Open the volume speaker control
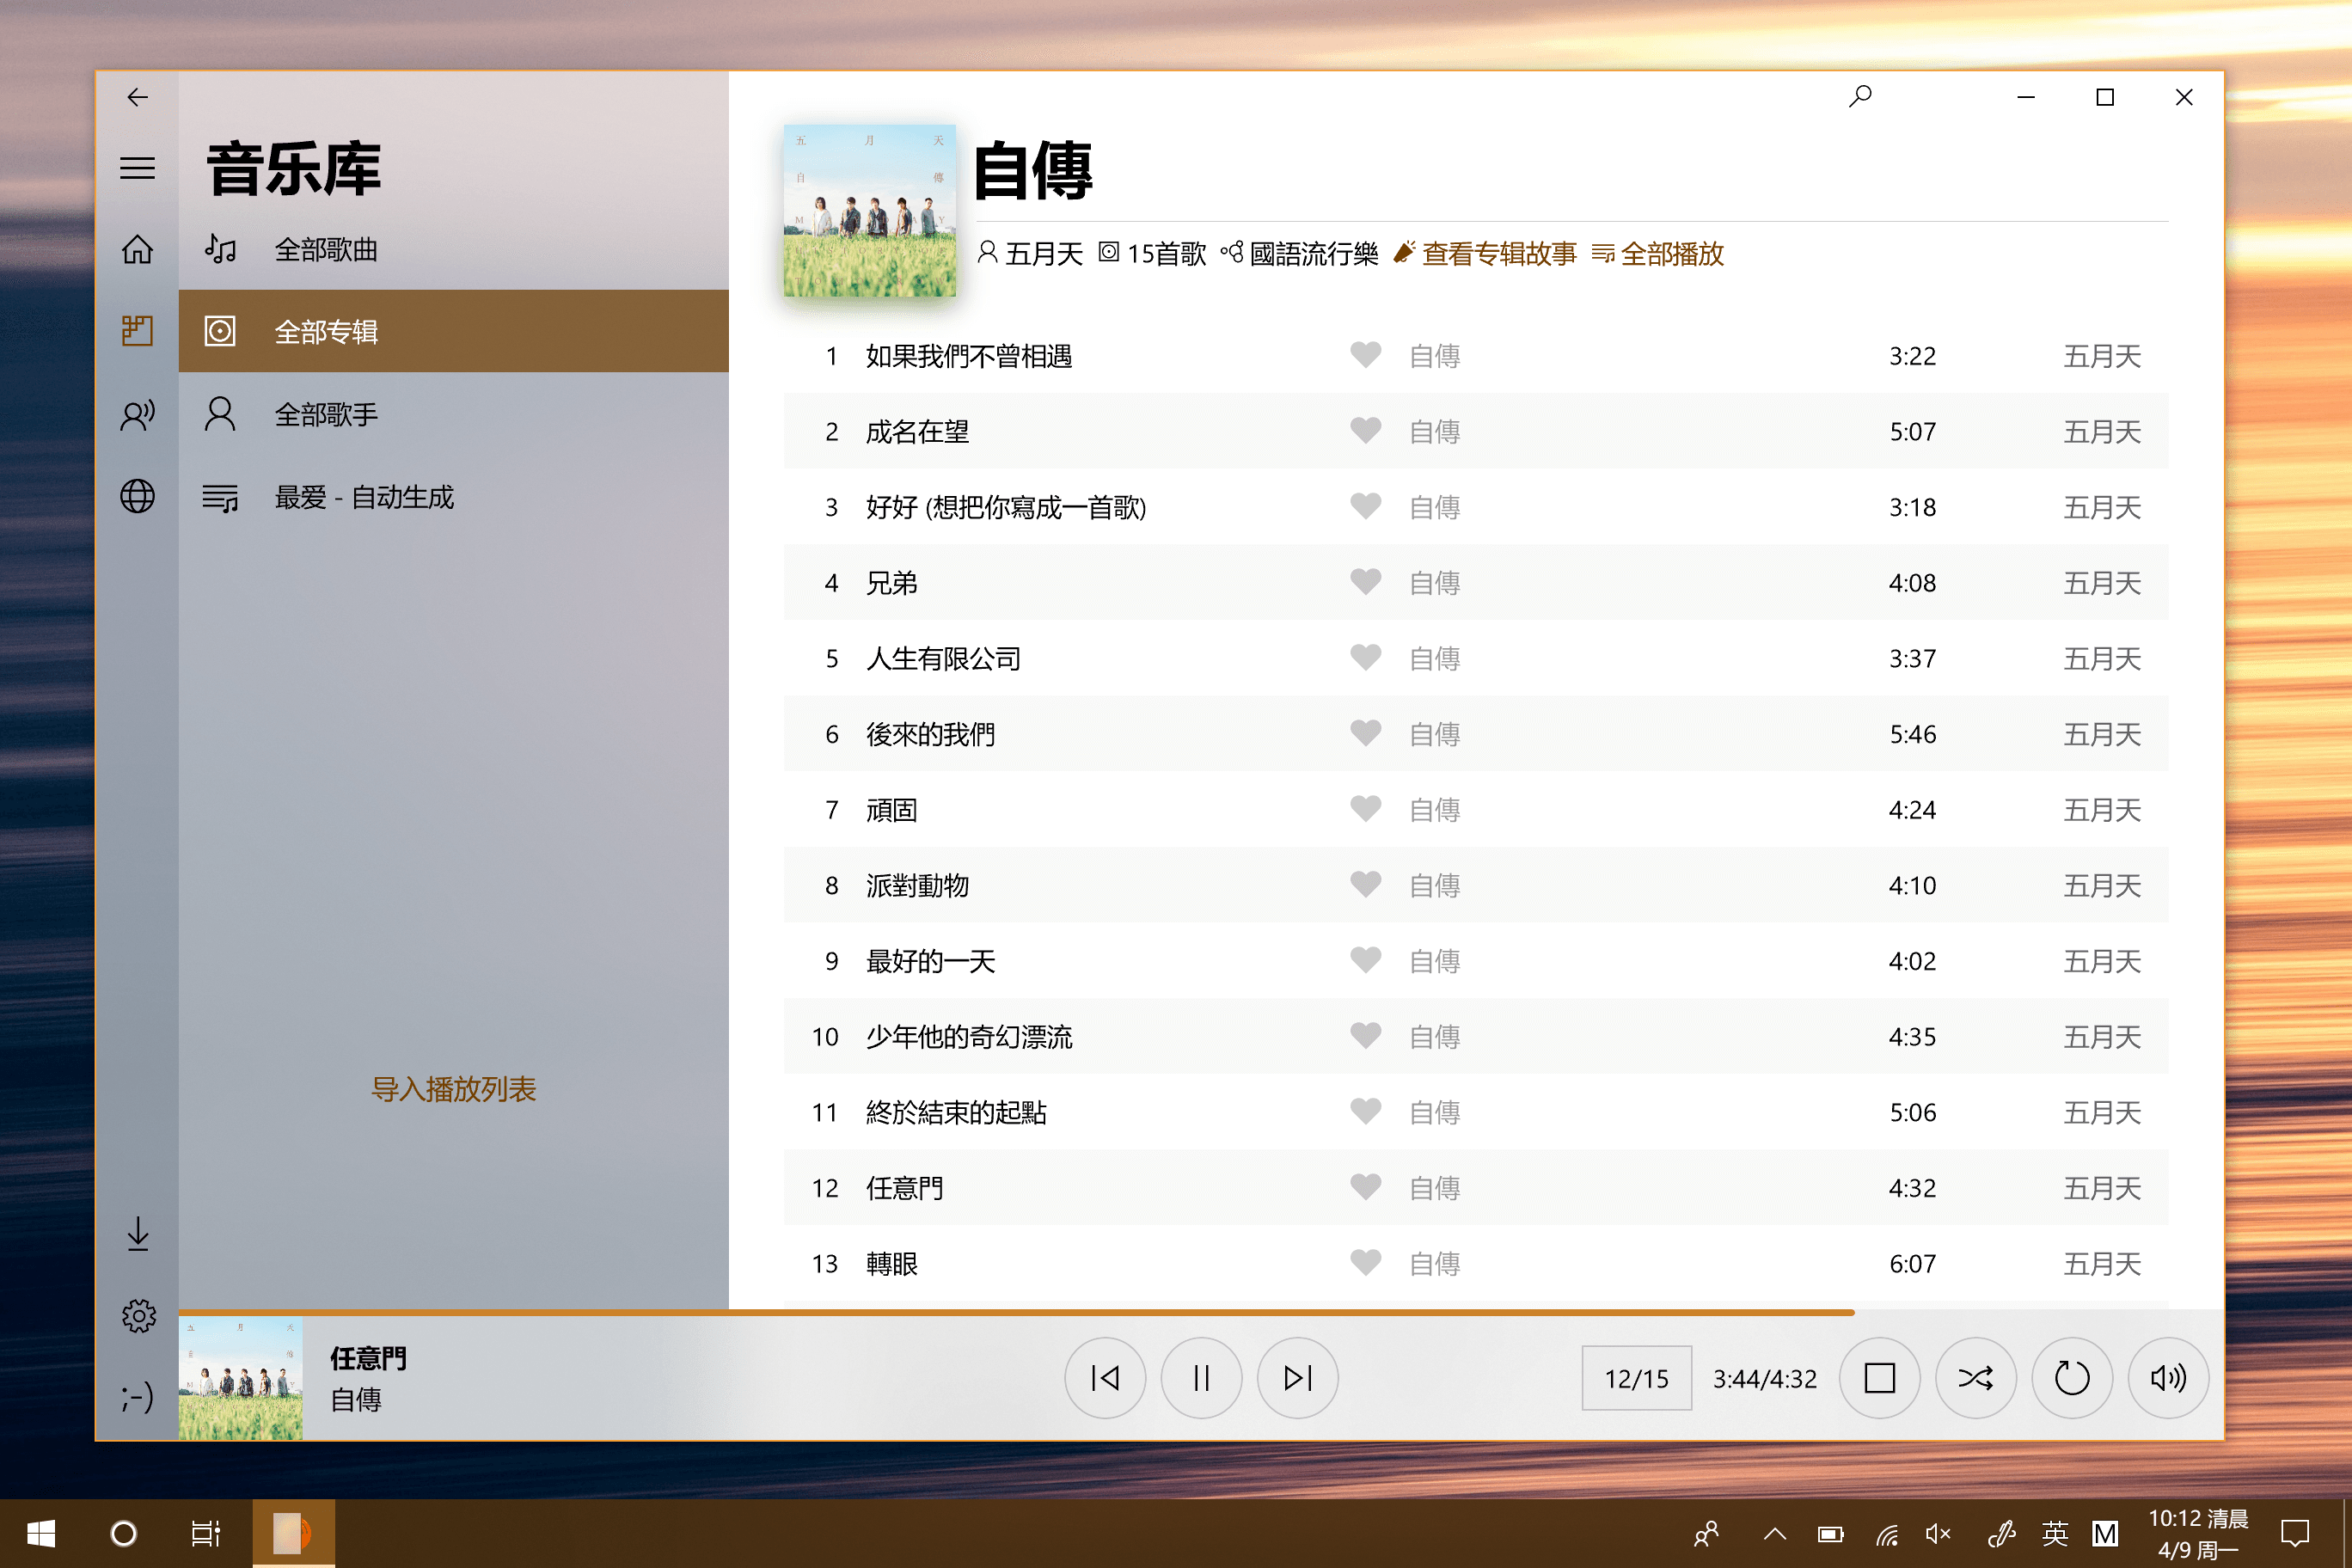 (x=2168, y=1378)
